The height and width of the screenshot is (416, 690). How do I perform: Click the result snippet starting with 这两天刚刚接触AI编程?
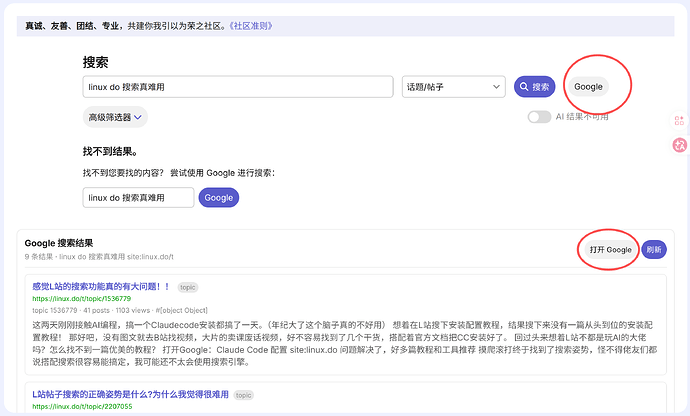tap(345, 343)
